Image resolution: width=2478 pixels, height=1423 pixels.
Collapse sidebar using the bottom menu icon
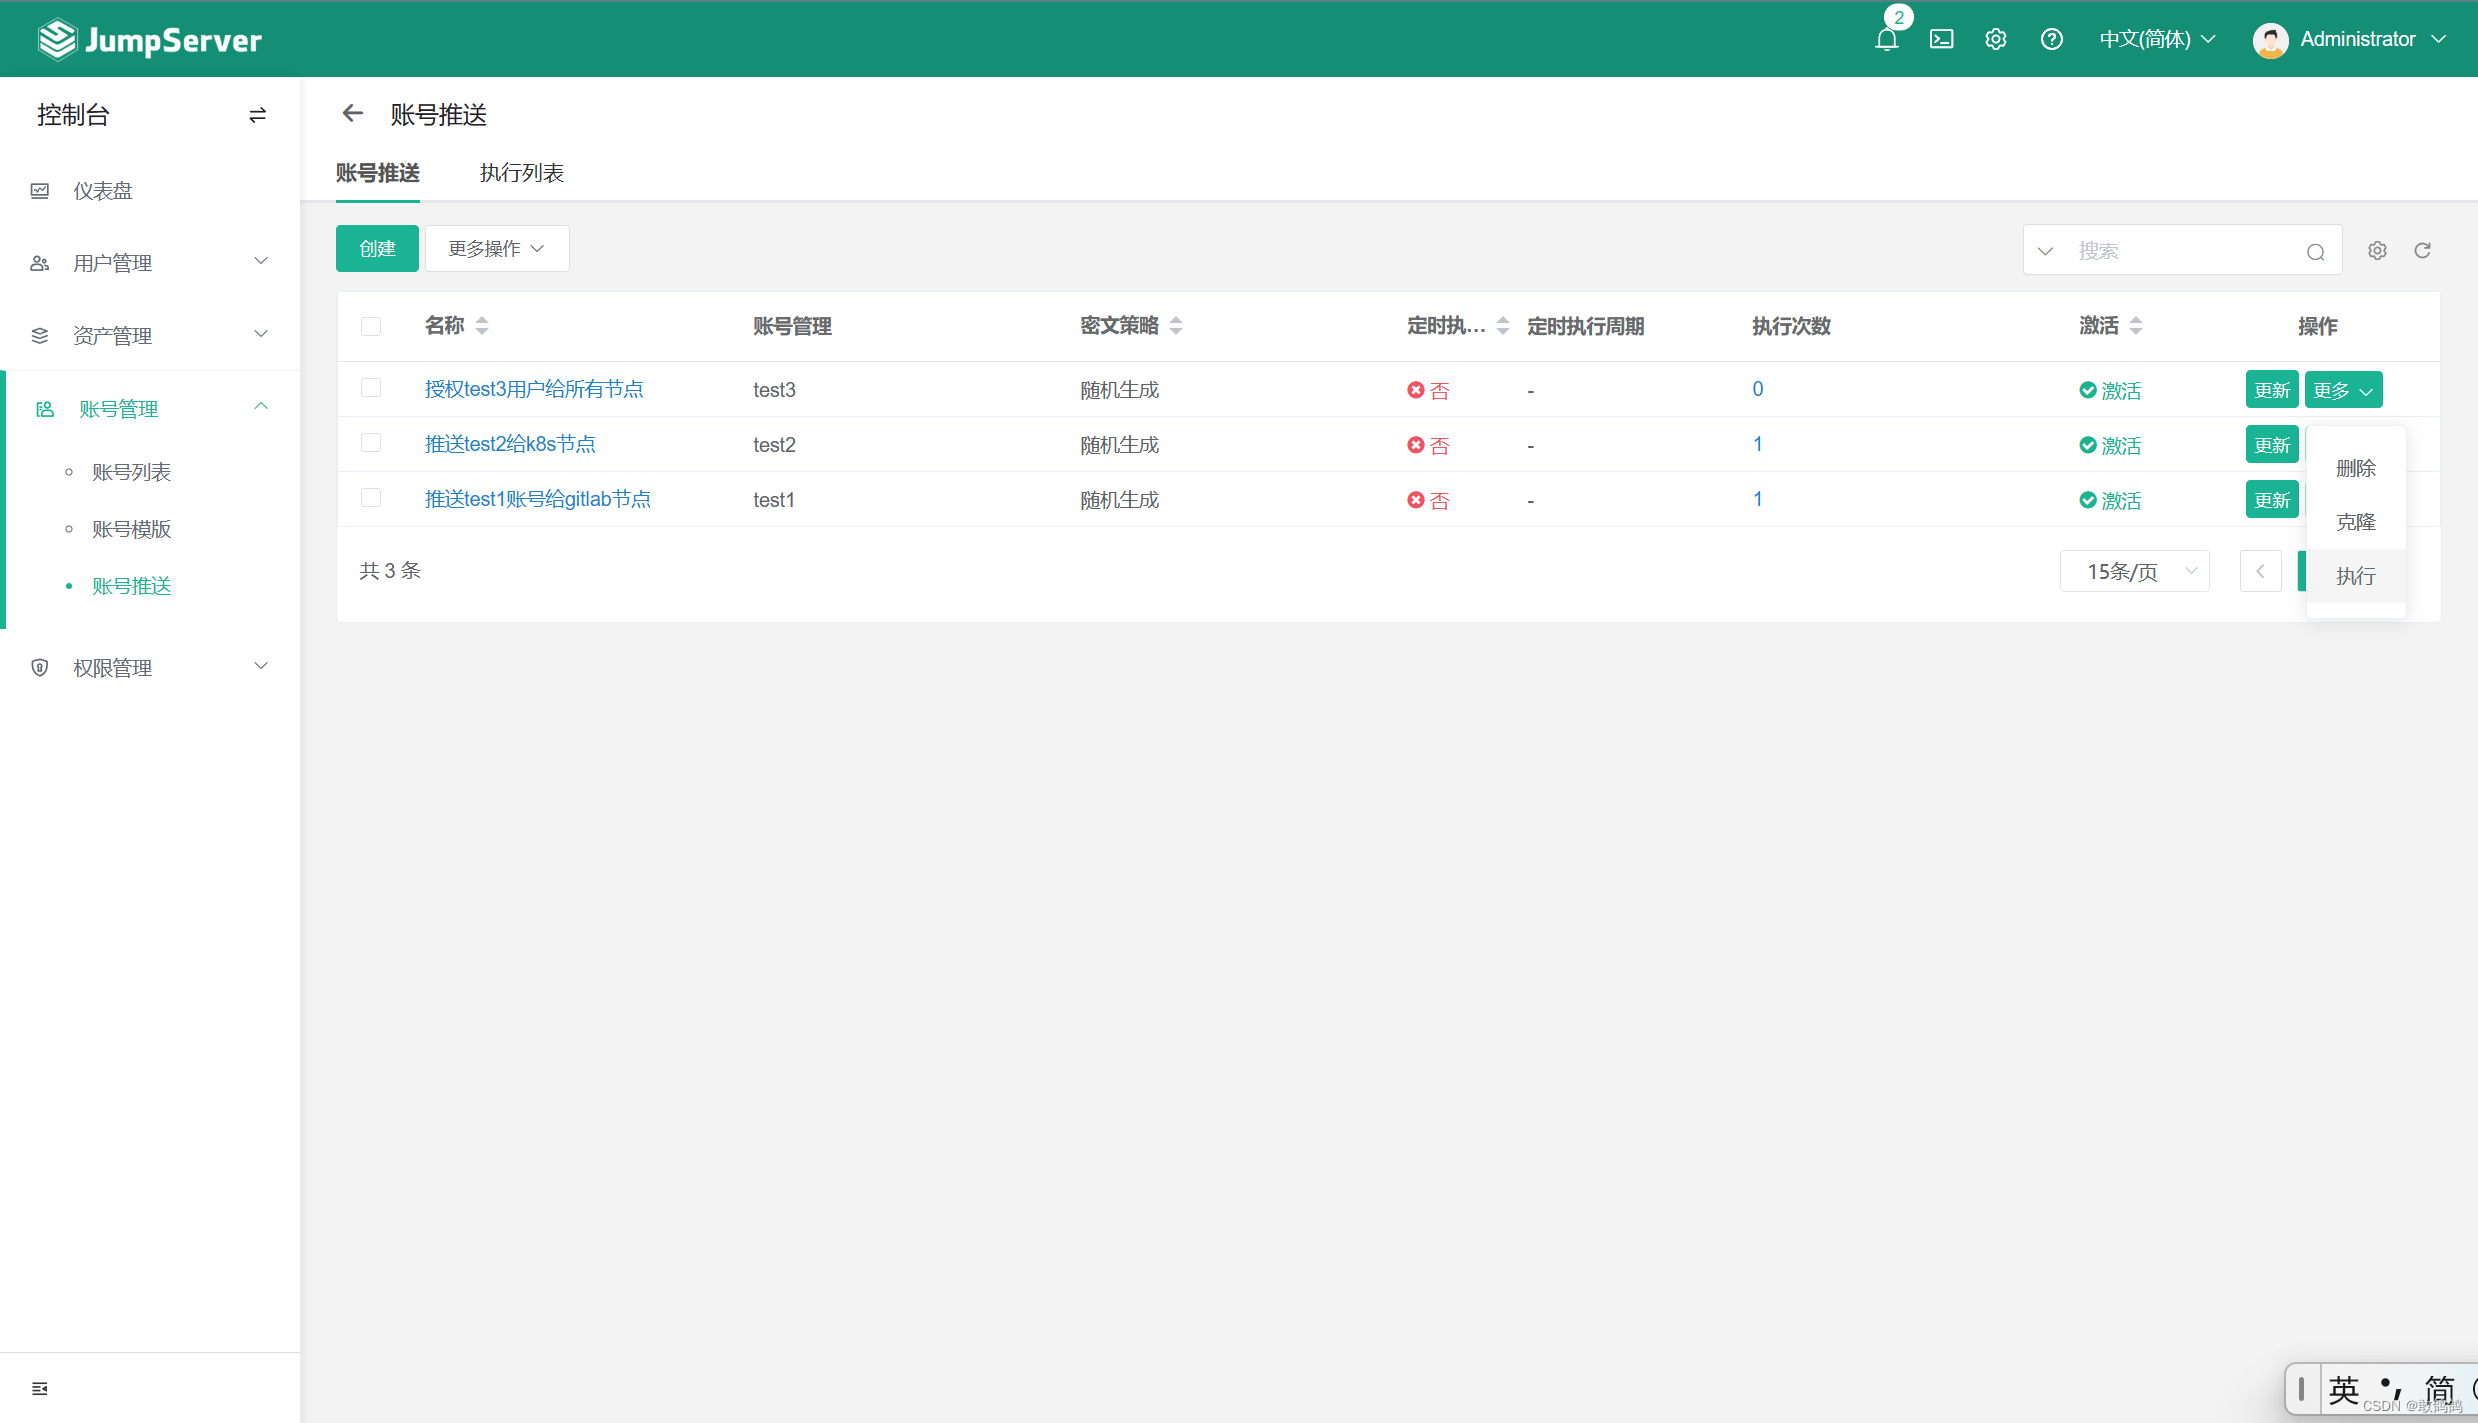pos(40,1388)
